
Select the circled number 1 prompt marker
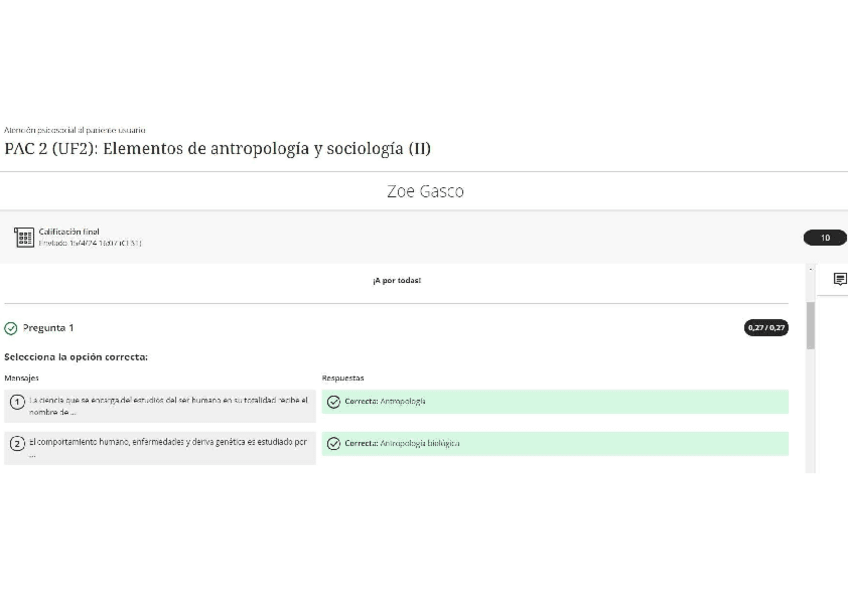click(17, 402)
